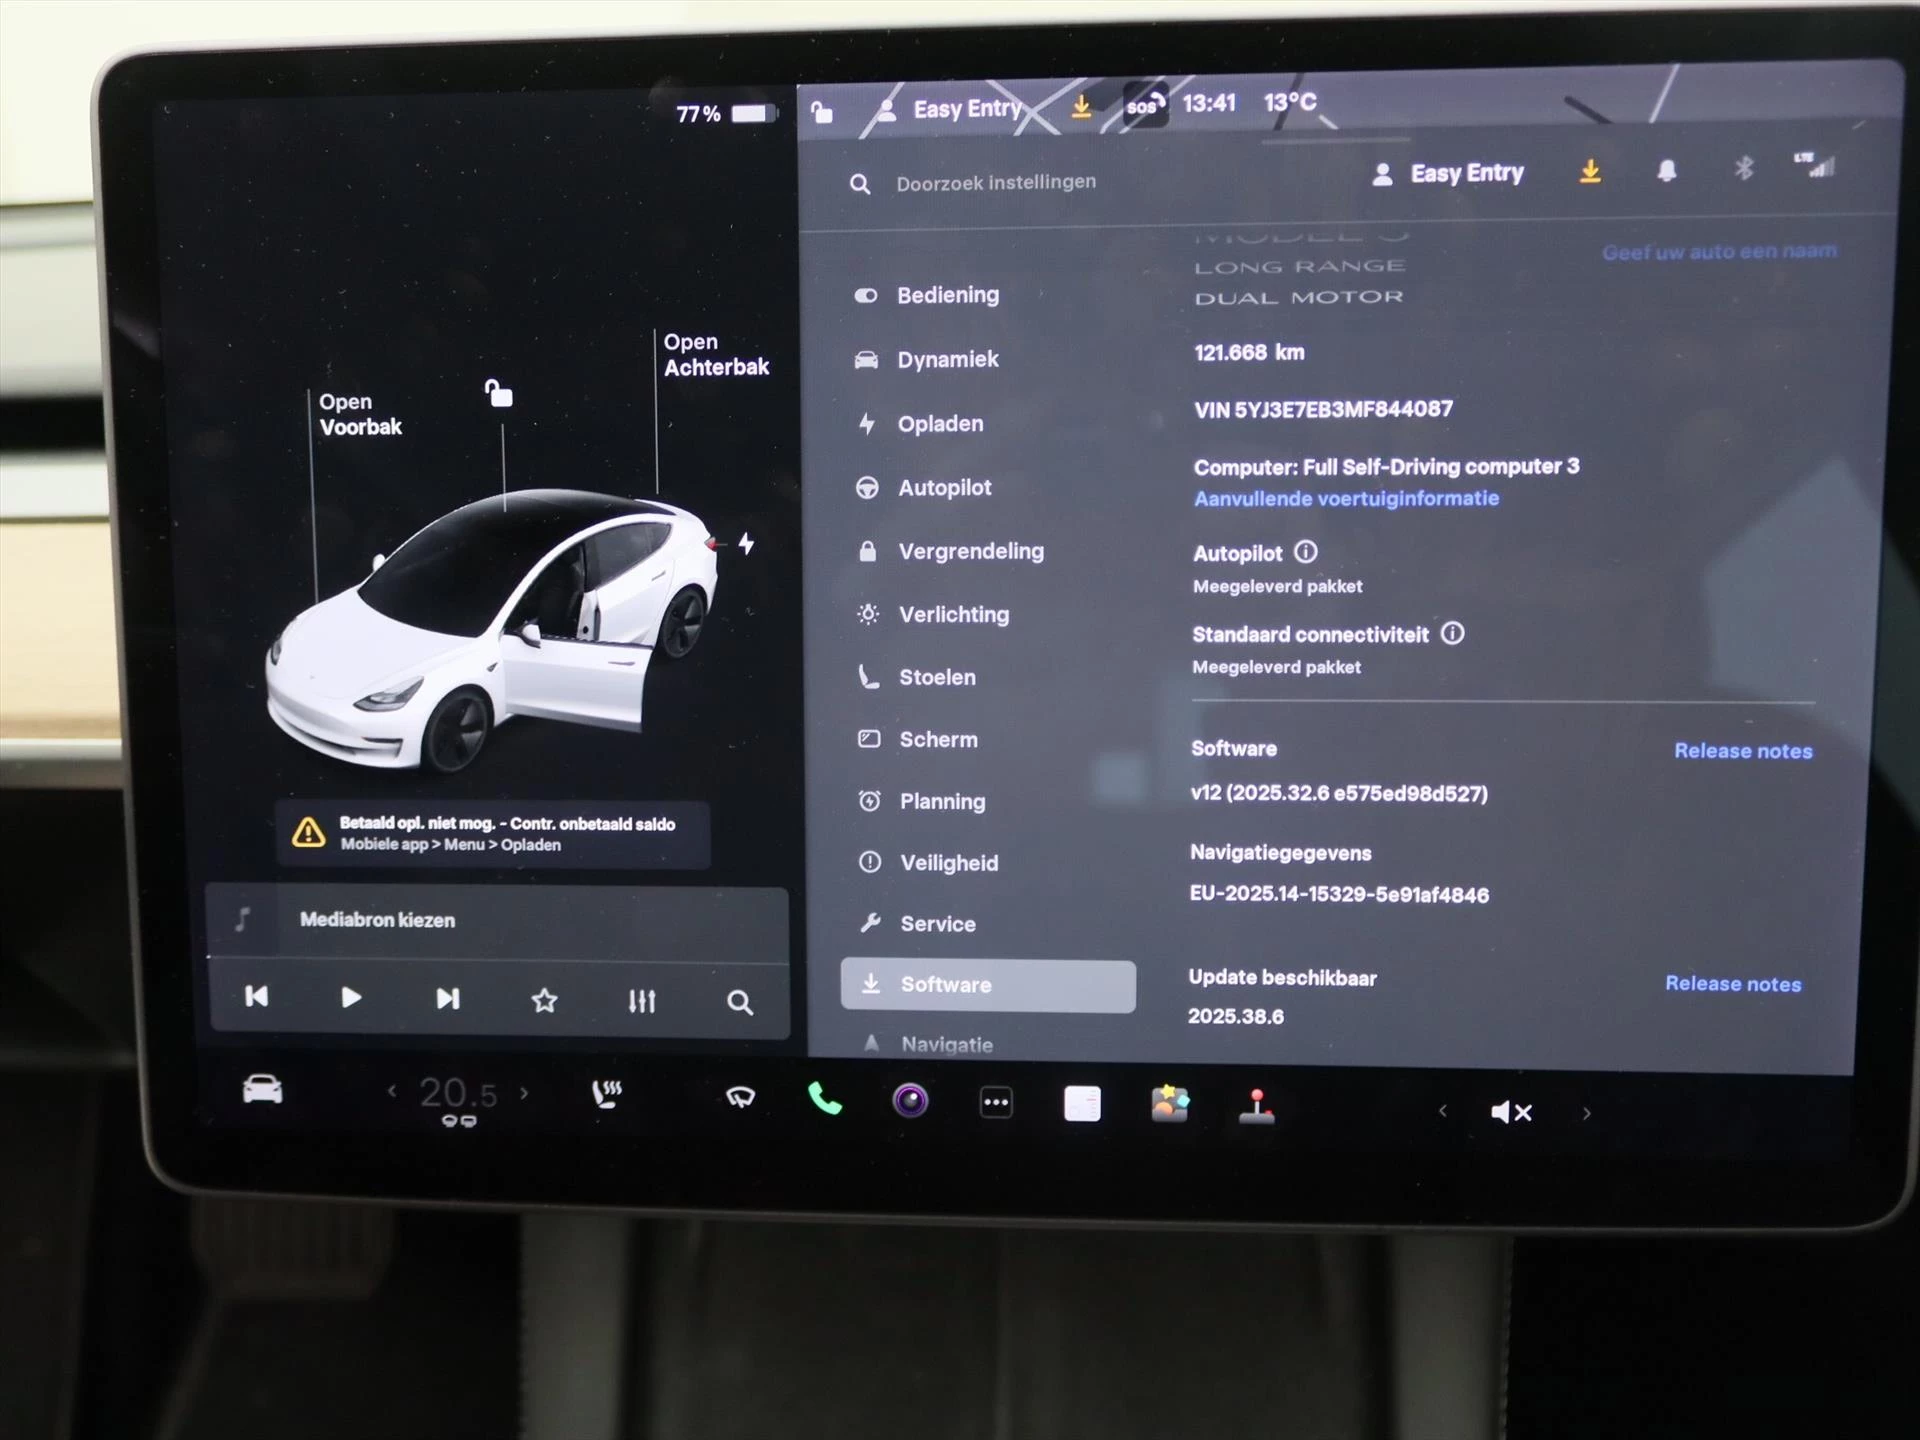
Task: Open Aanvullende voertuiginformatie link
Action: click(x=1345, y=498)
